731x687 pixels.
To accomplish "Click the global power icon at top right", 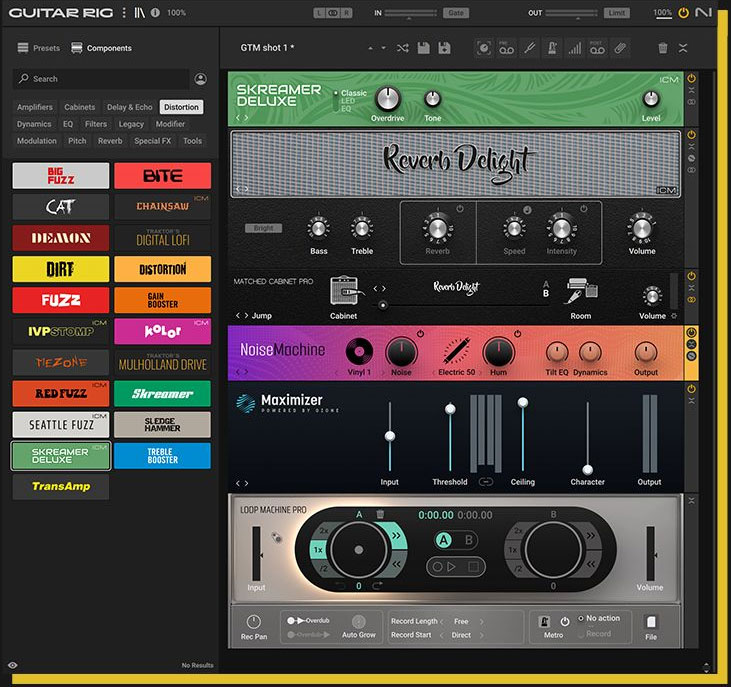I will (683, 13).
